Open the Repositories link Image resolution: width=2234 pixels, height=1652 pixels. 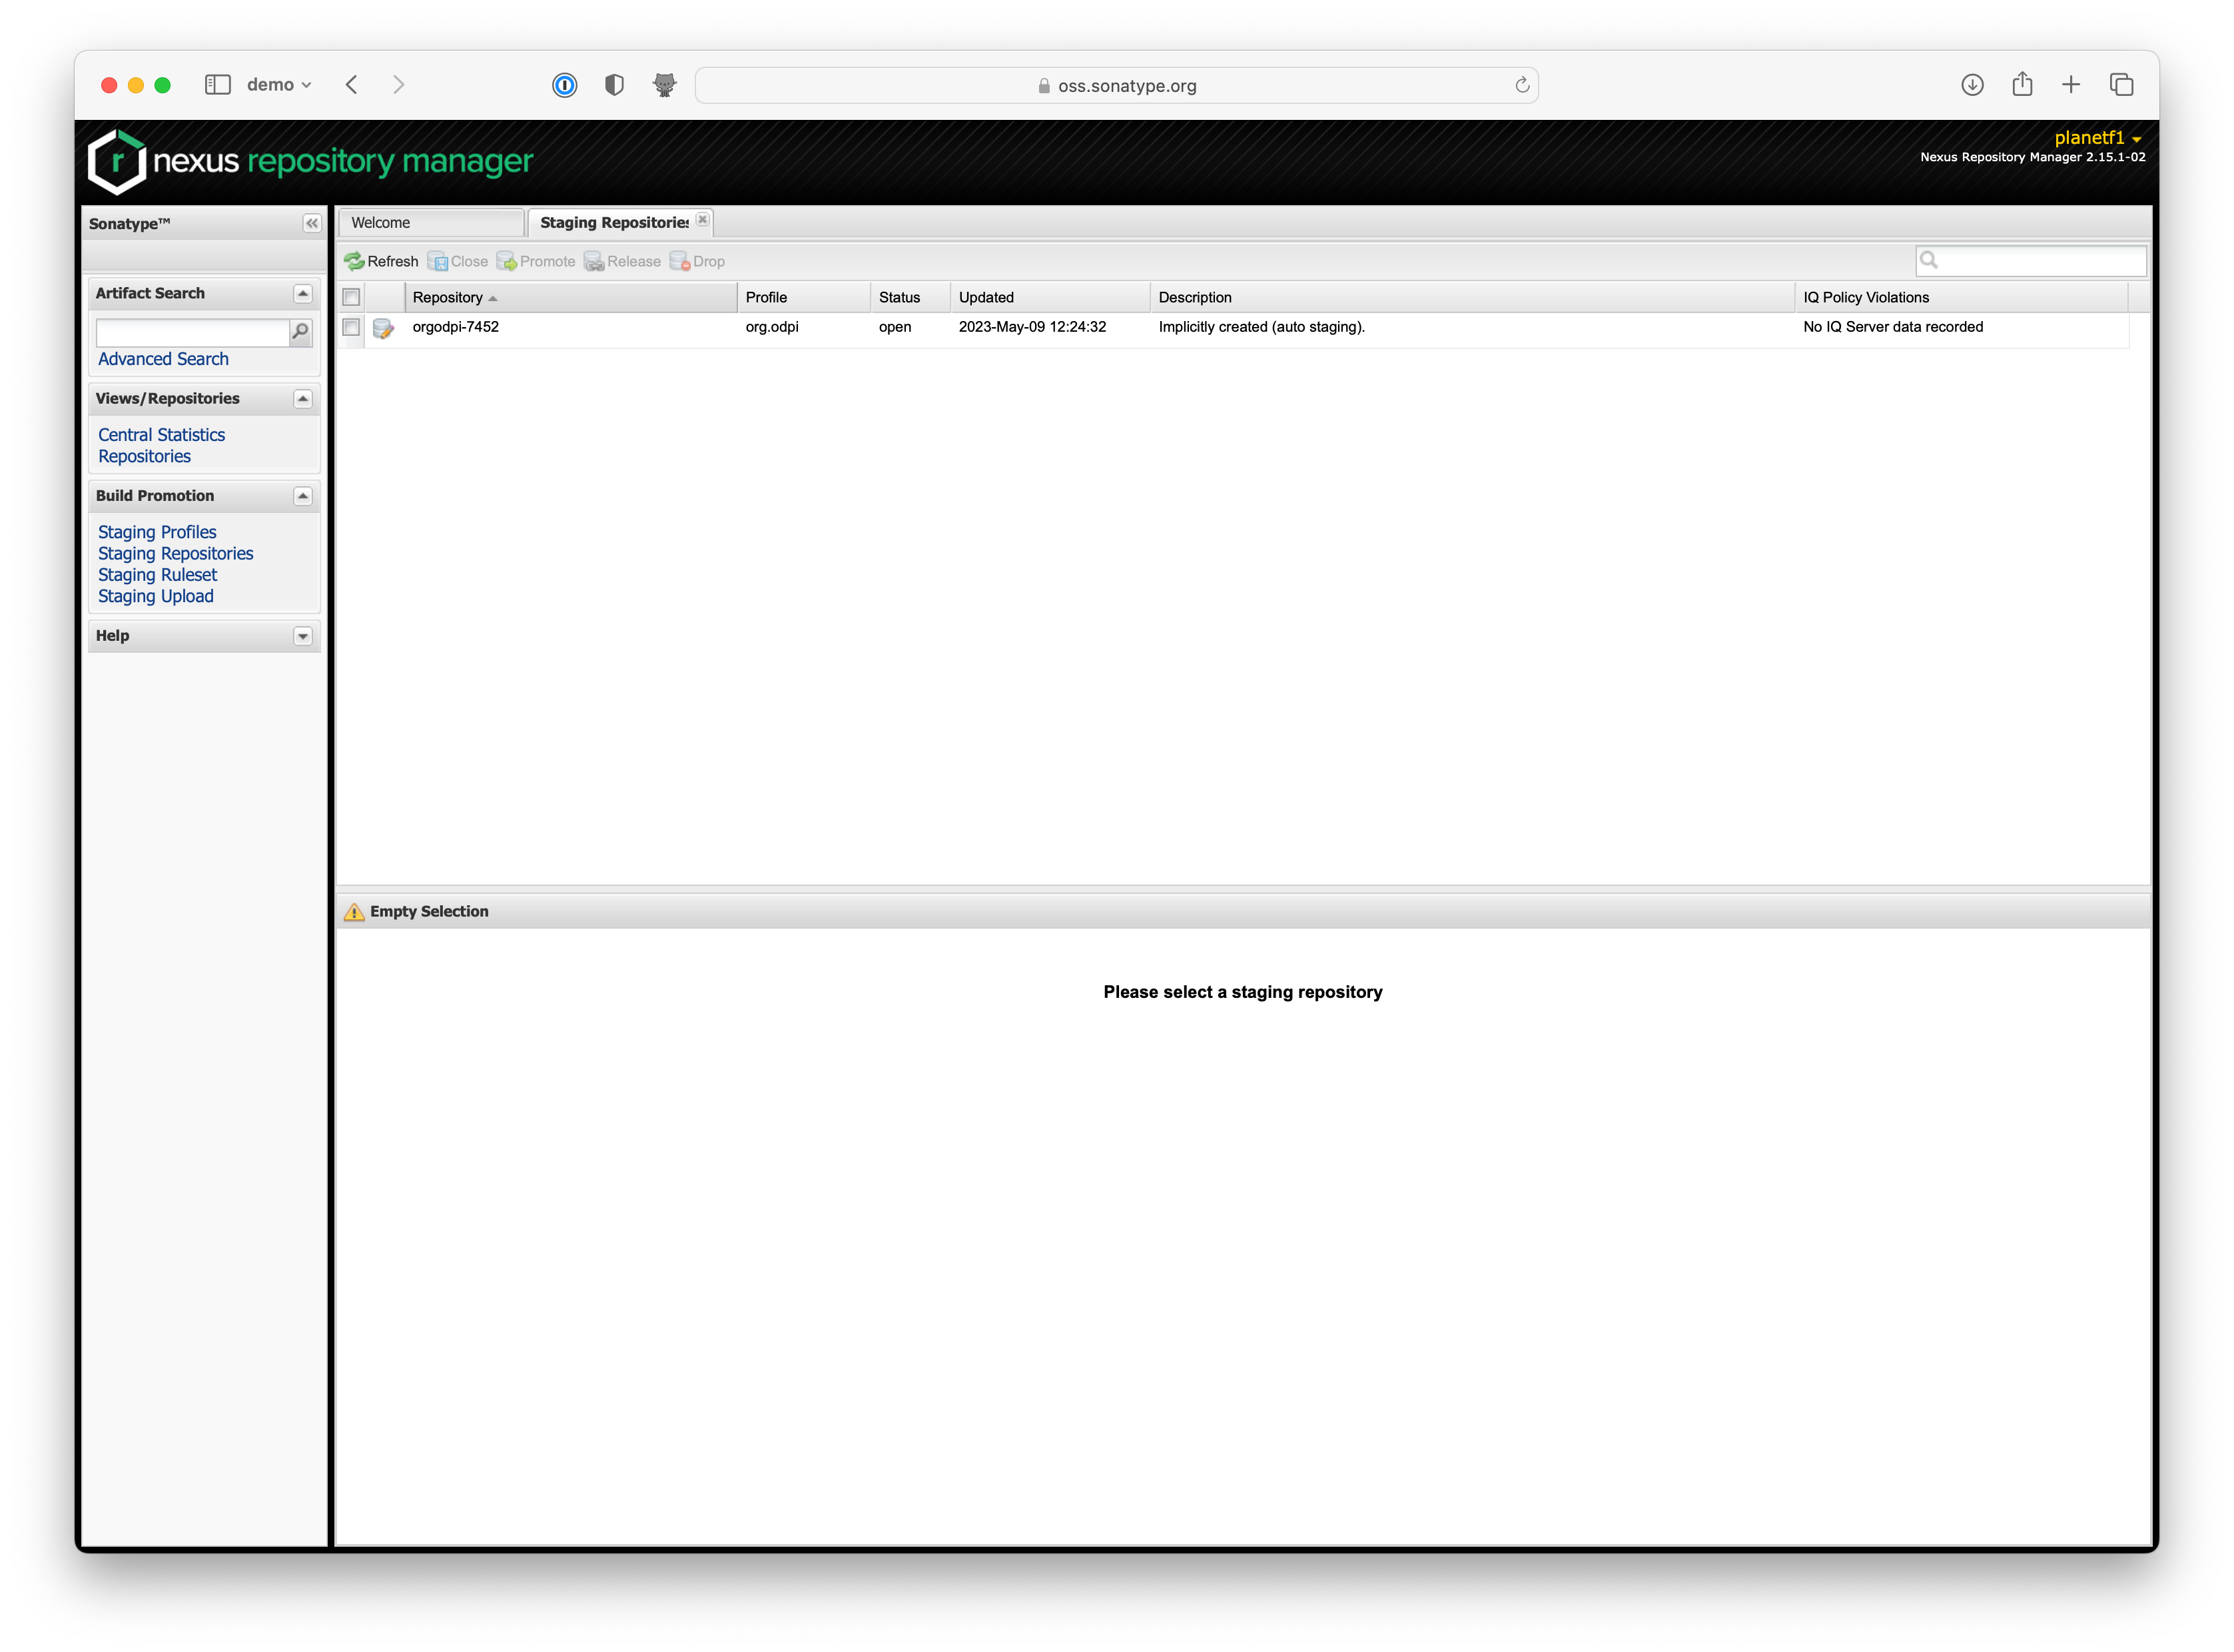pos(144,456)
